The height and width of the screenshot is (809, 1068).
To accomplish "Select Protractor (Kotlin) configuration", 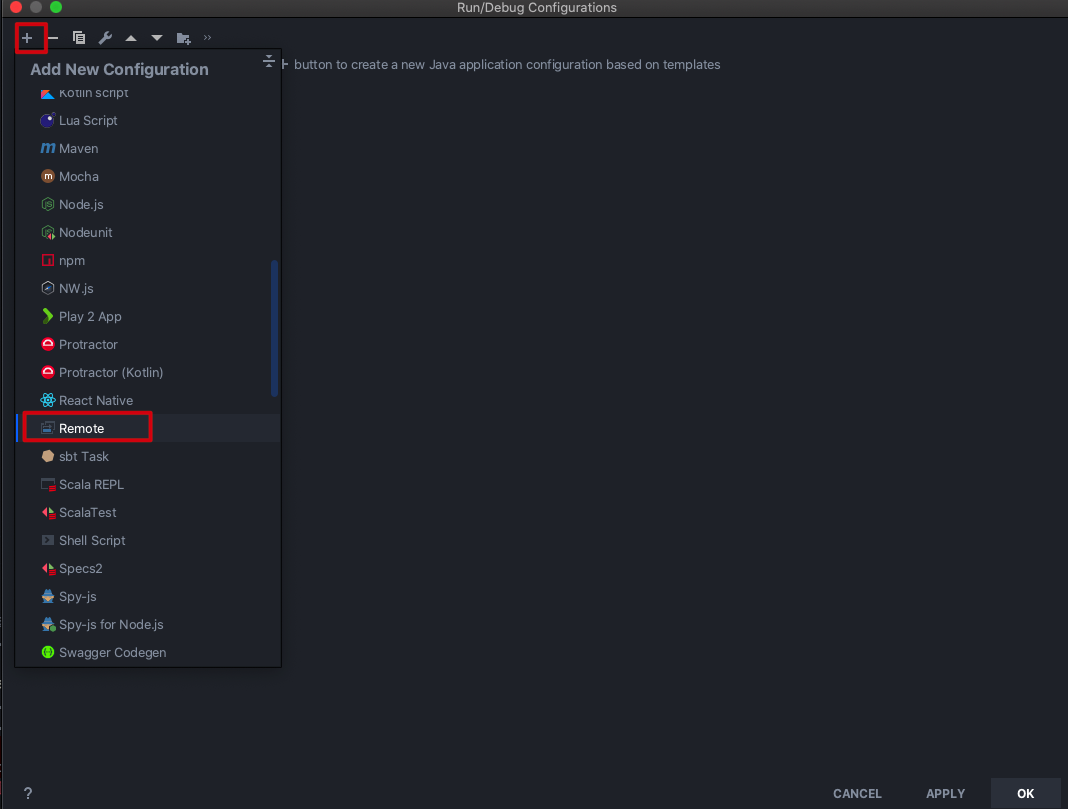I will click(x=148, y=372).
